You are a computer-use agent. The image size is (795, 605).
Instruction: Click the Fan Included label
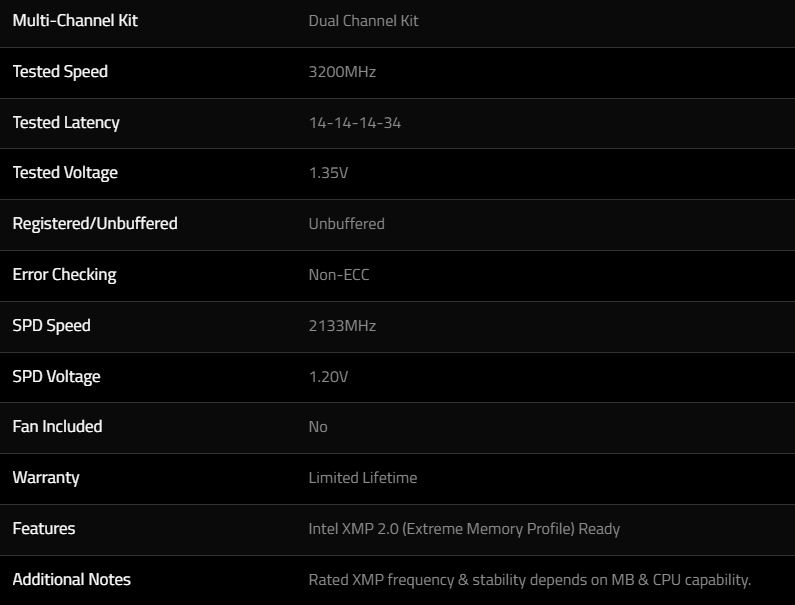point(57,427)
